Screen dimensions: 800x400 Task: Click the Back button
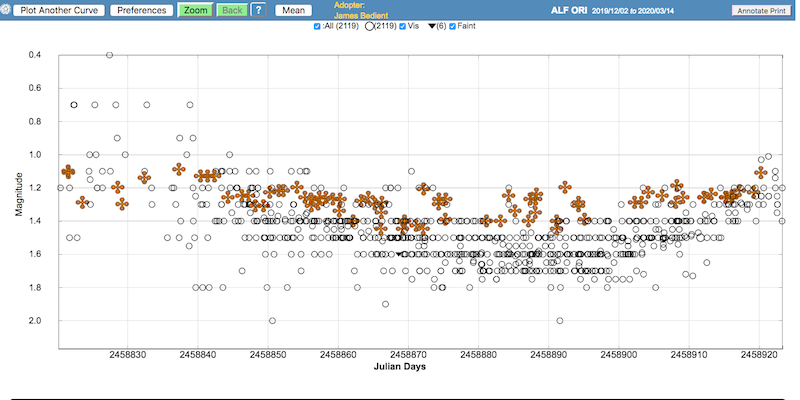click(231, 10)
